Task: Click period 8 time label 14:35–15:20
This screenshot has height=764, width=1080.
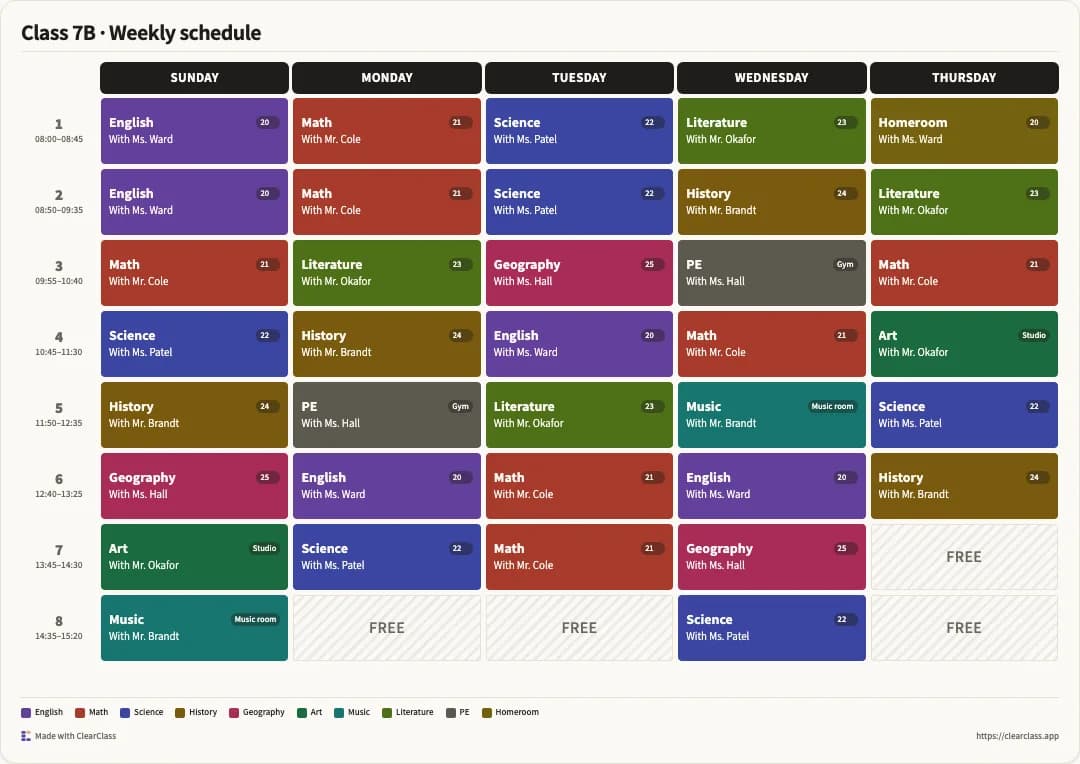Action: [x=59, y=636]
